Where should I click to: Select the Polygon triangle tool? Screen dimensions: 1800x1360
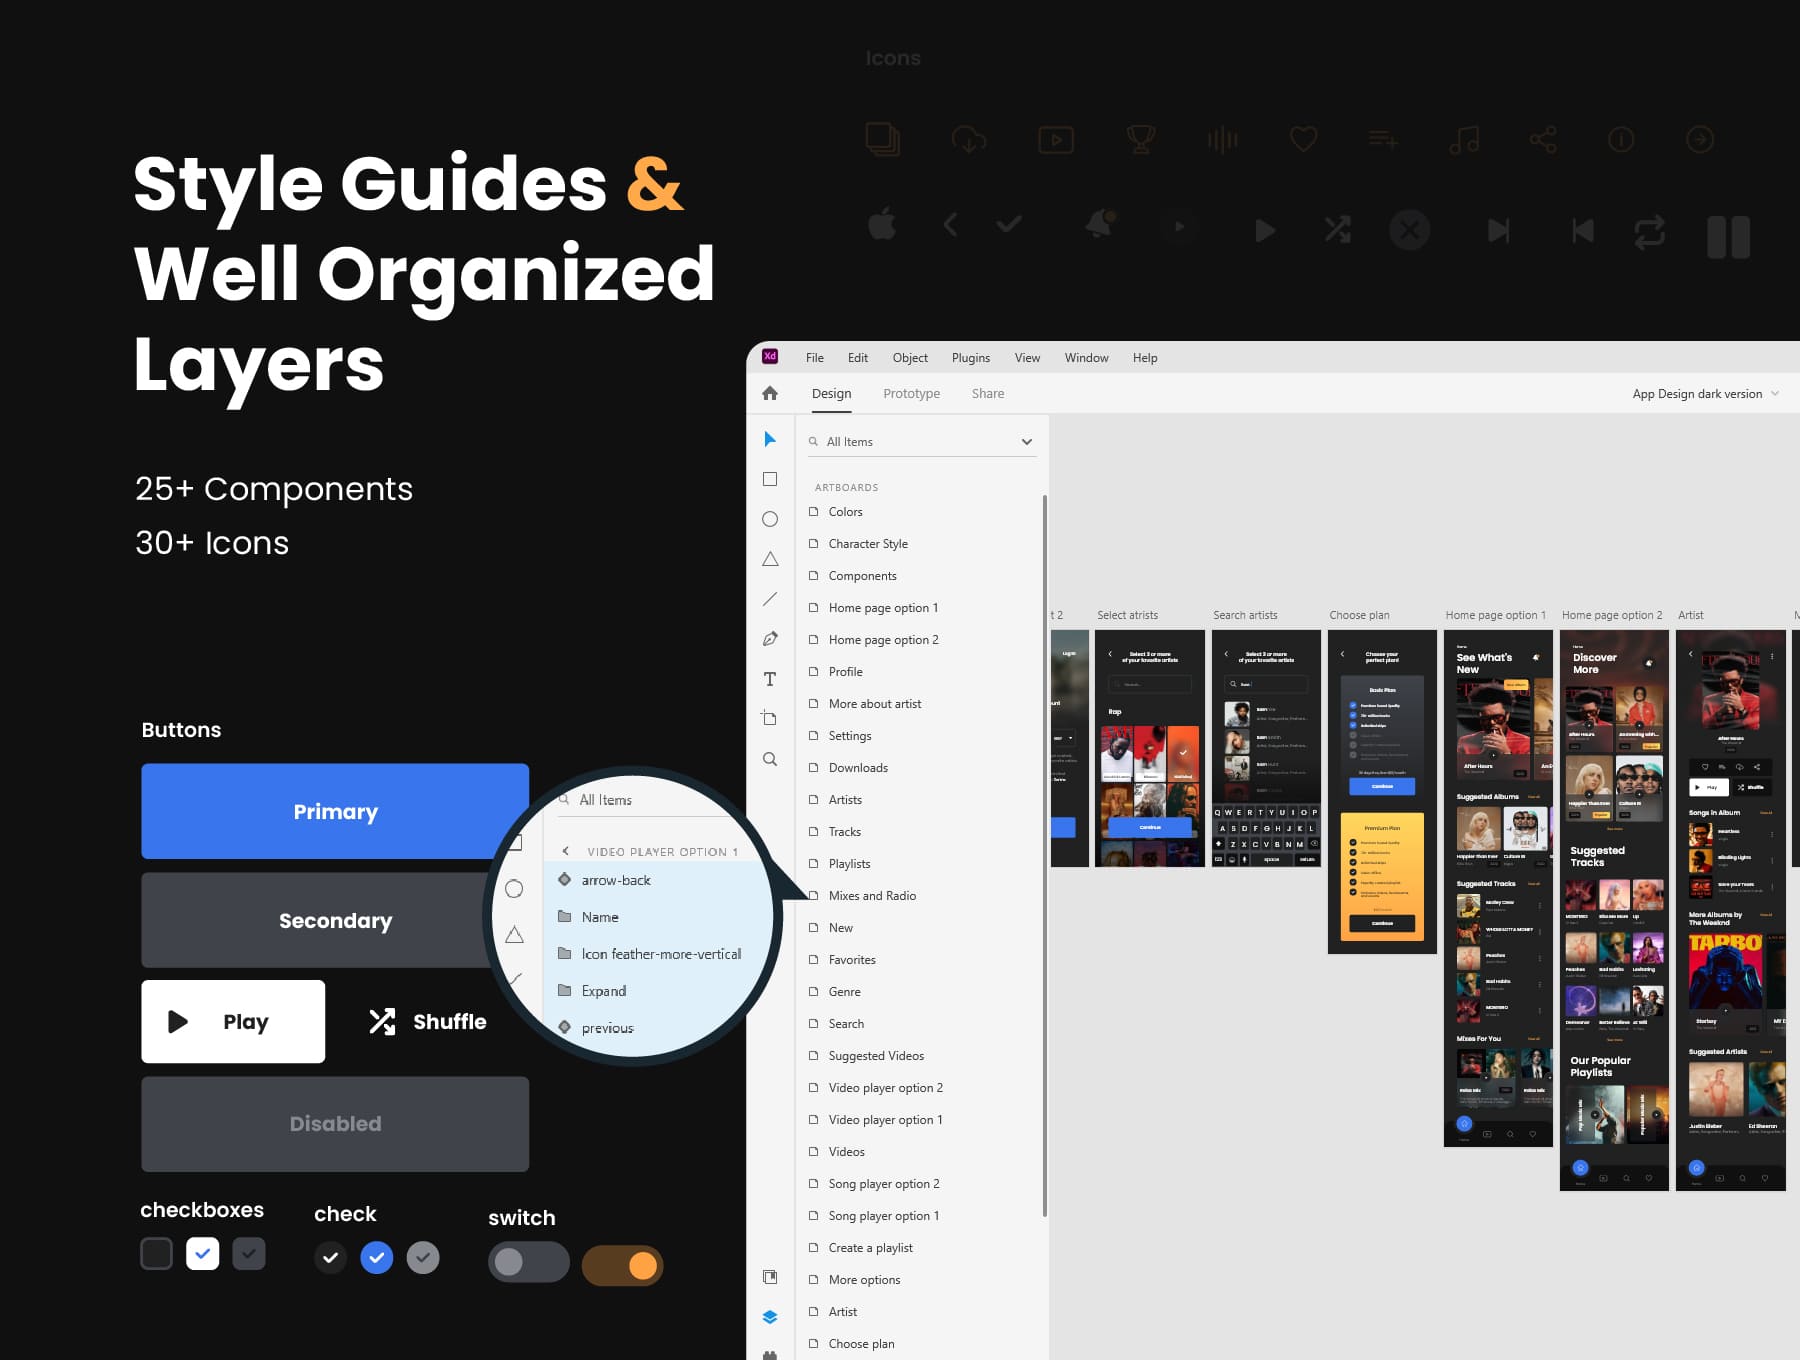769,559
